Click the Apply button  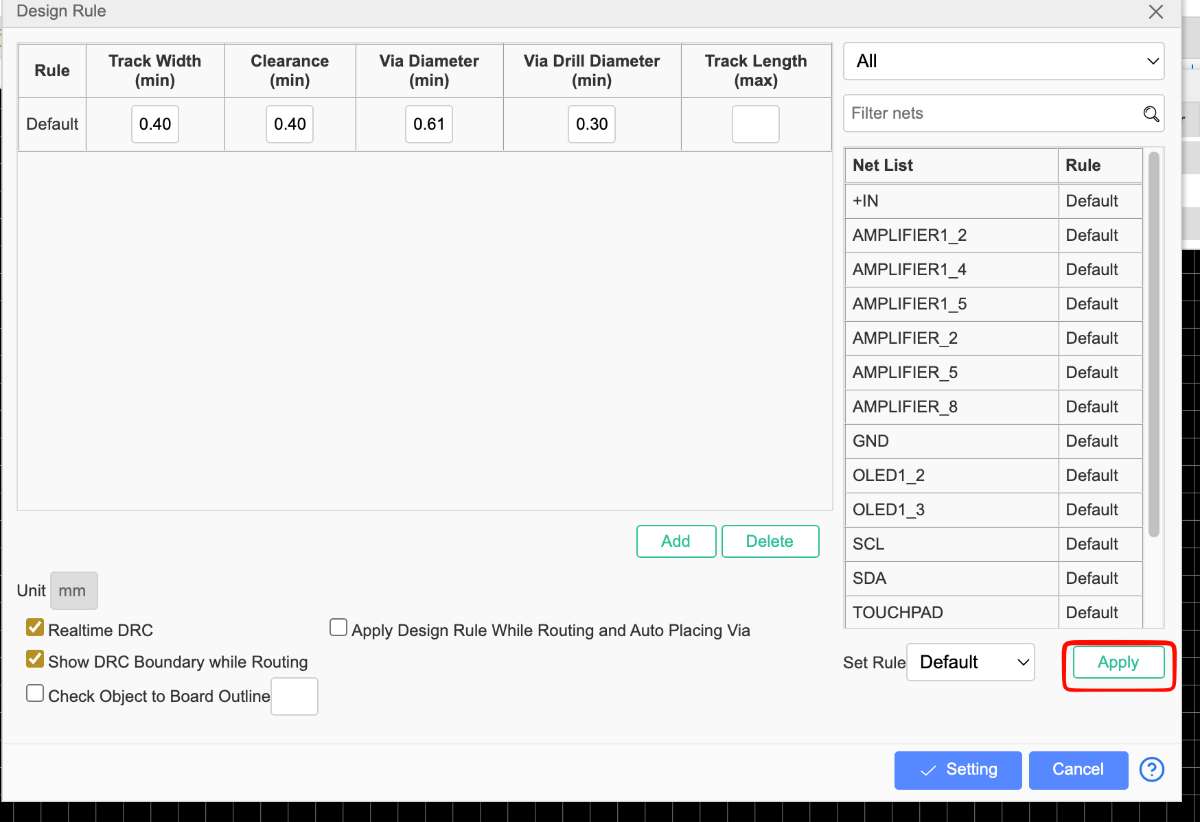1118,662
